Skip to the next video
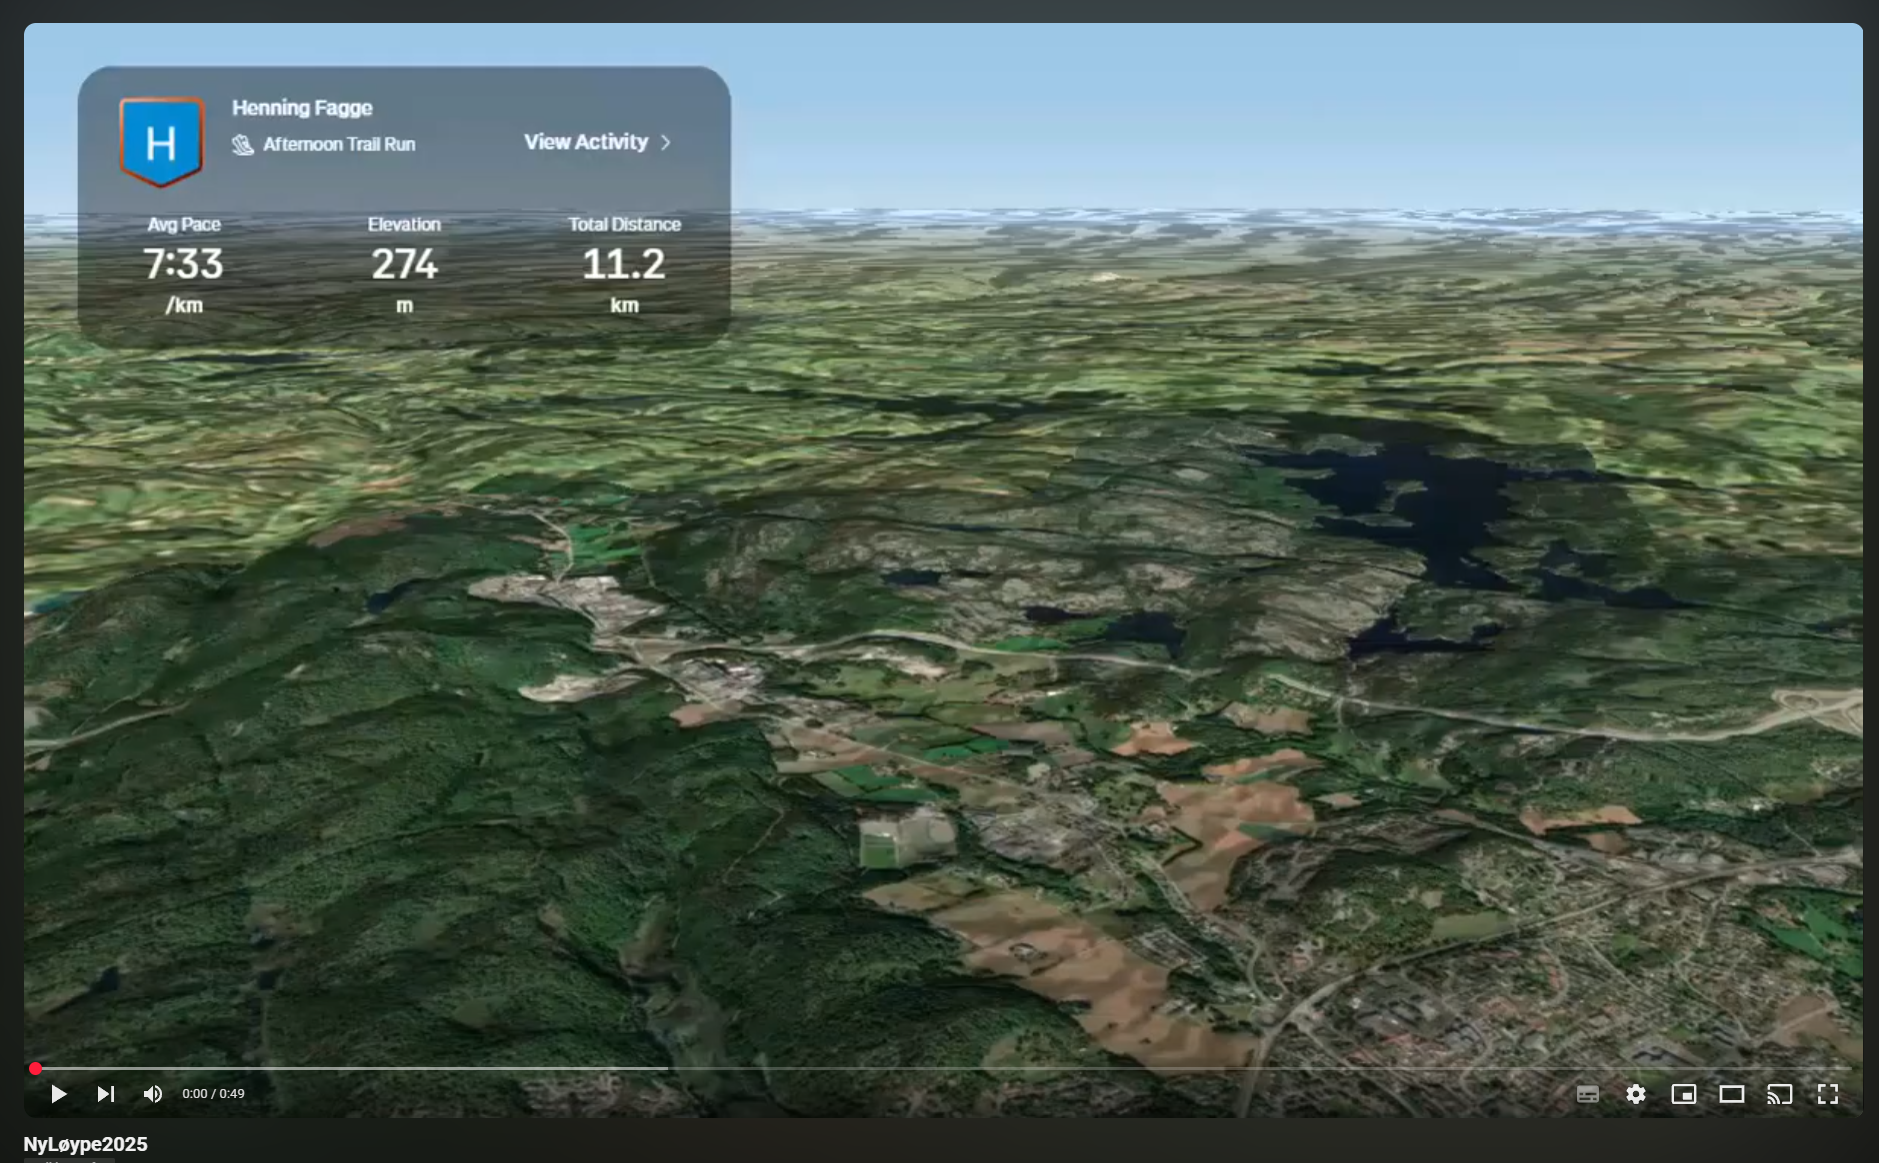This screenshot has width=1879, height=1163. pyautogui.click(x=105, y=1094)
